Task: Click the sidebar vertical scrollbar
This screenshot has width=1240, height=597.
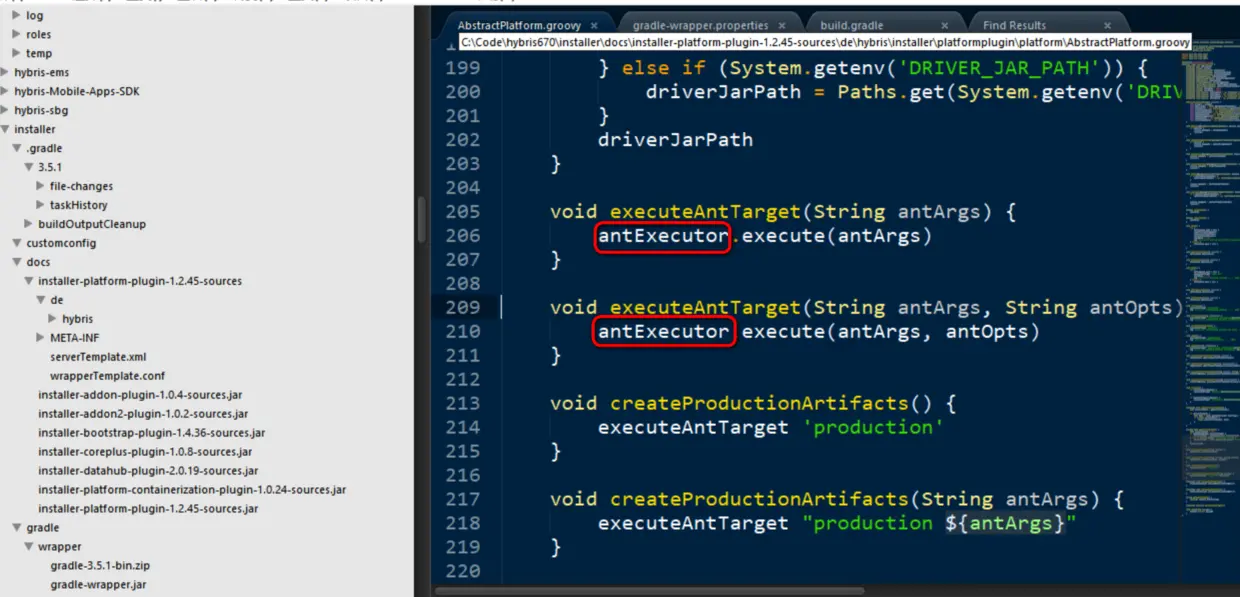Action: click(421, 220)
